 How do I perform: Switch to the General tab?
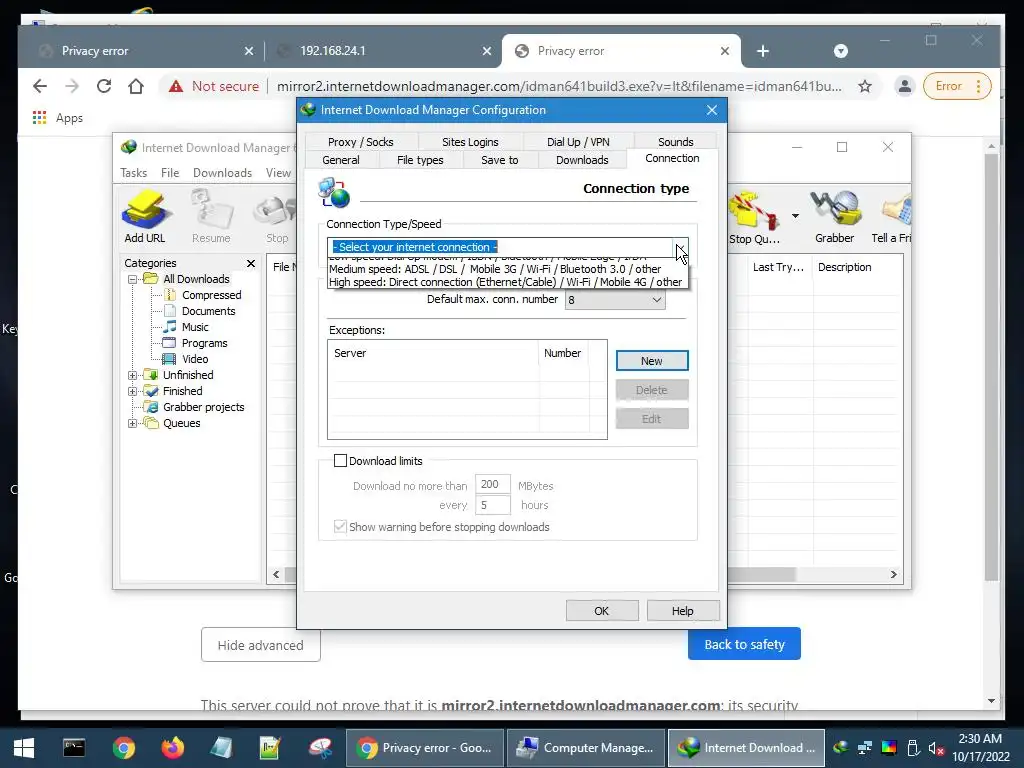pos(341,160)
